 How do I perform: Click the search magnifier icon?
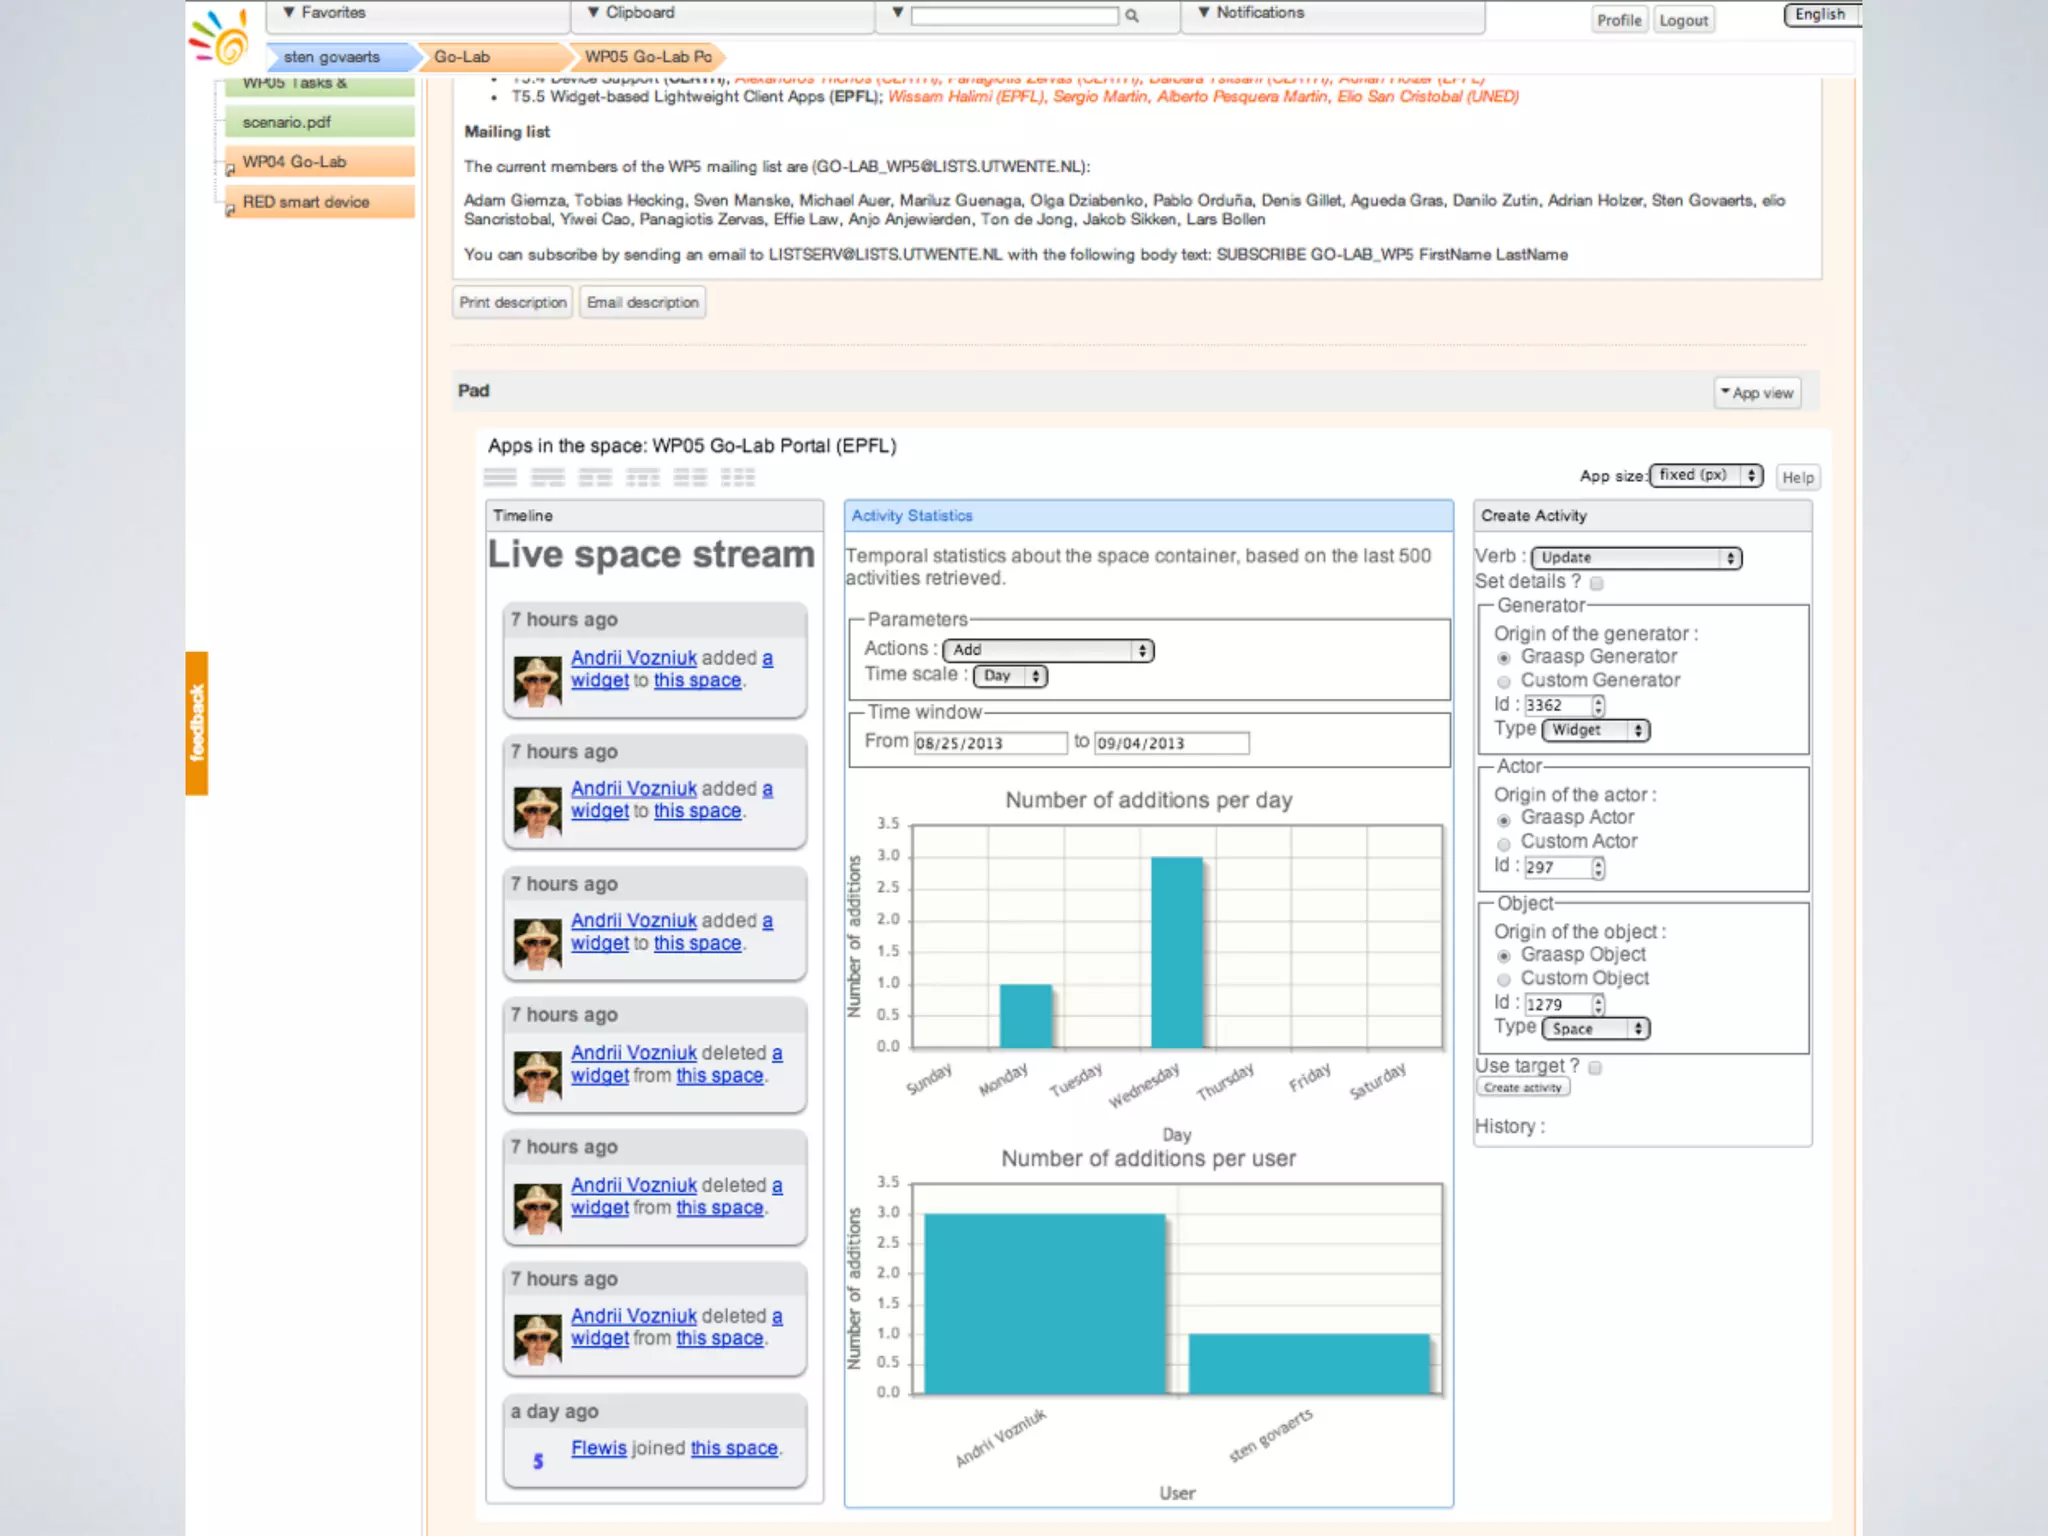[1131, 16]
